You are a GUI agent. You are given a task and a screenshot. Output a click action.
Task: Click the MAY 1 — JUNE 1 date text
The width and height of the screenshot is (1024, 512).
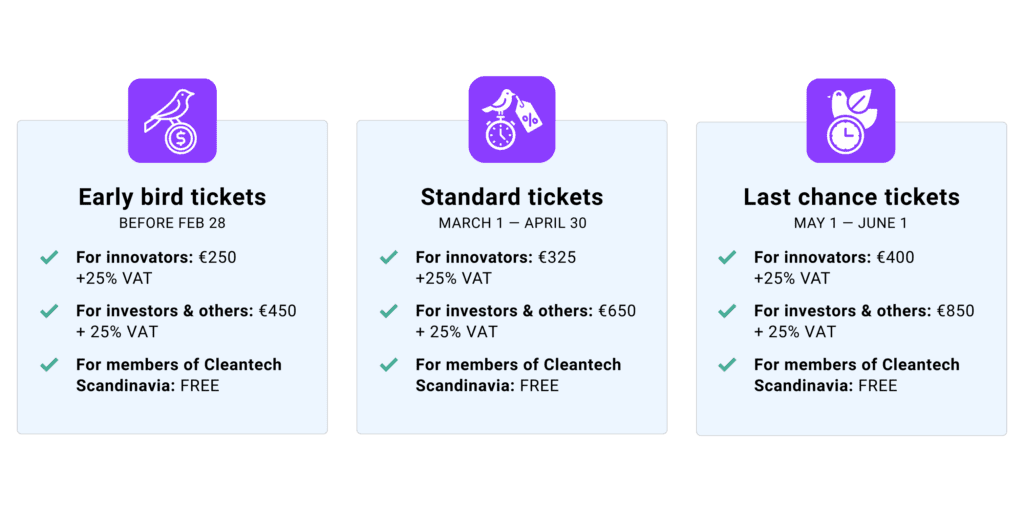point(851,223)
